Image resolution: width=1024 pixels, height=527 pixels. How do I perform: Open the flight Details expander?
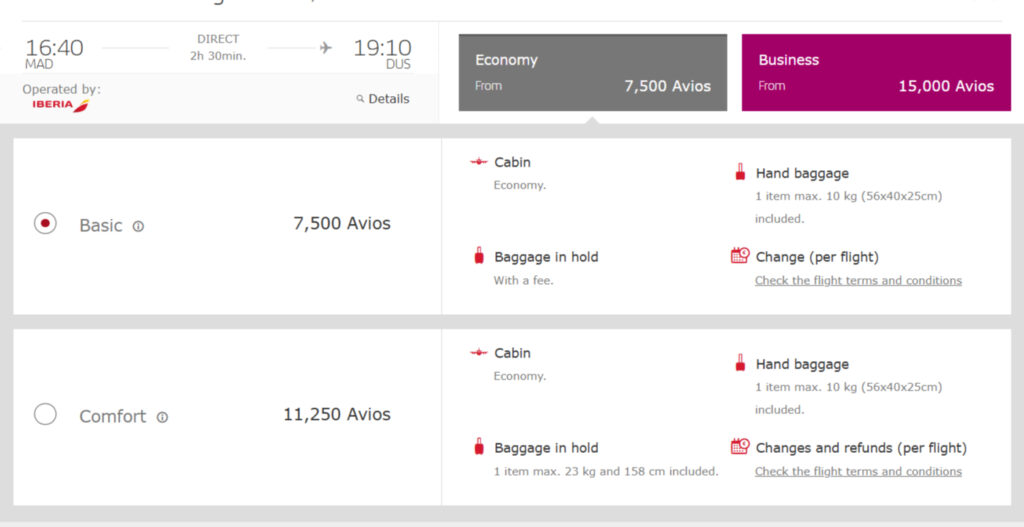coord(383,99)
